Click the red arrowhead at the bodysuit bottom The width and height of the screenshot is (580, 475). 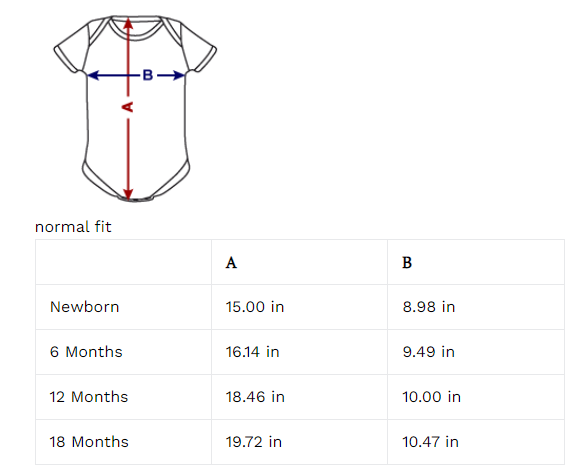[x=128, y=195]
